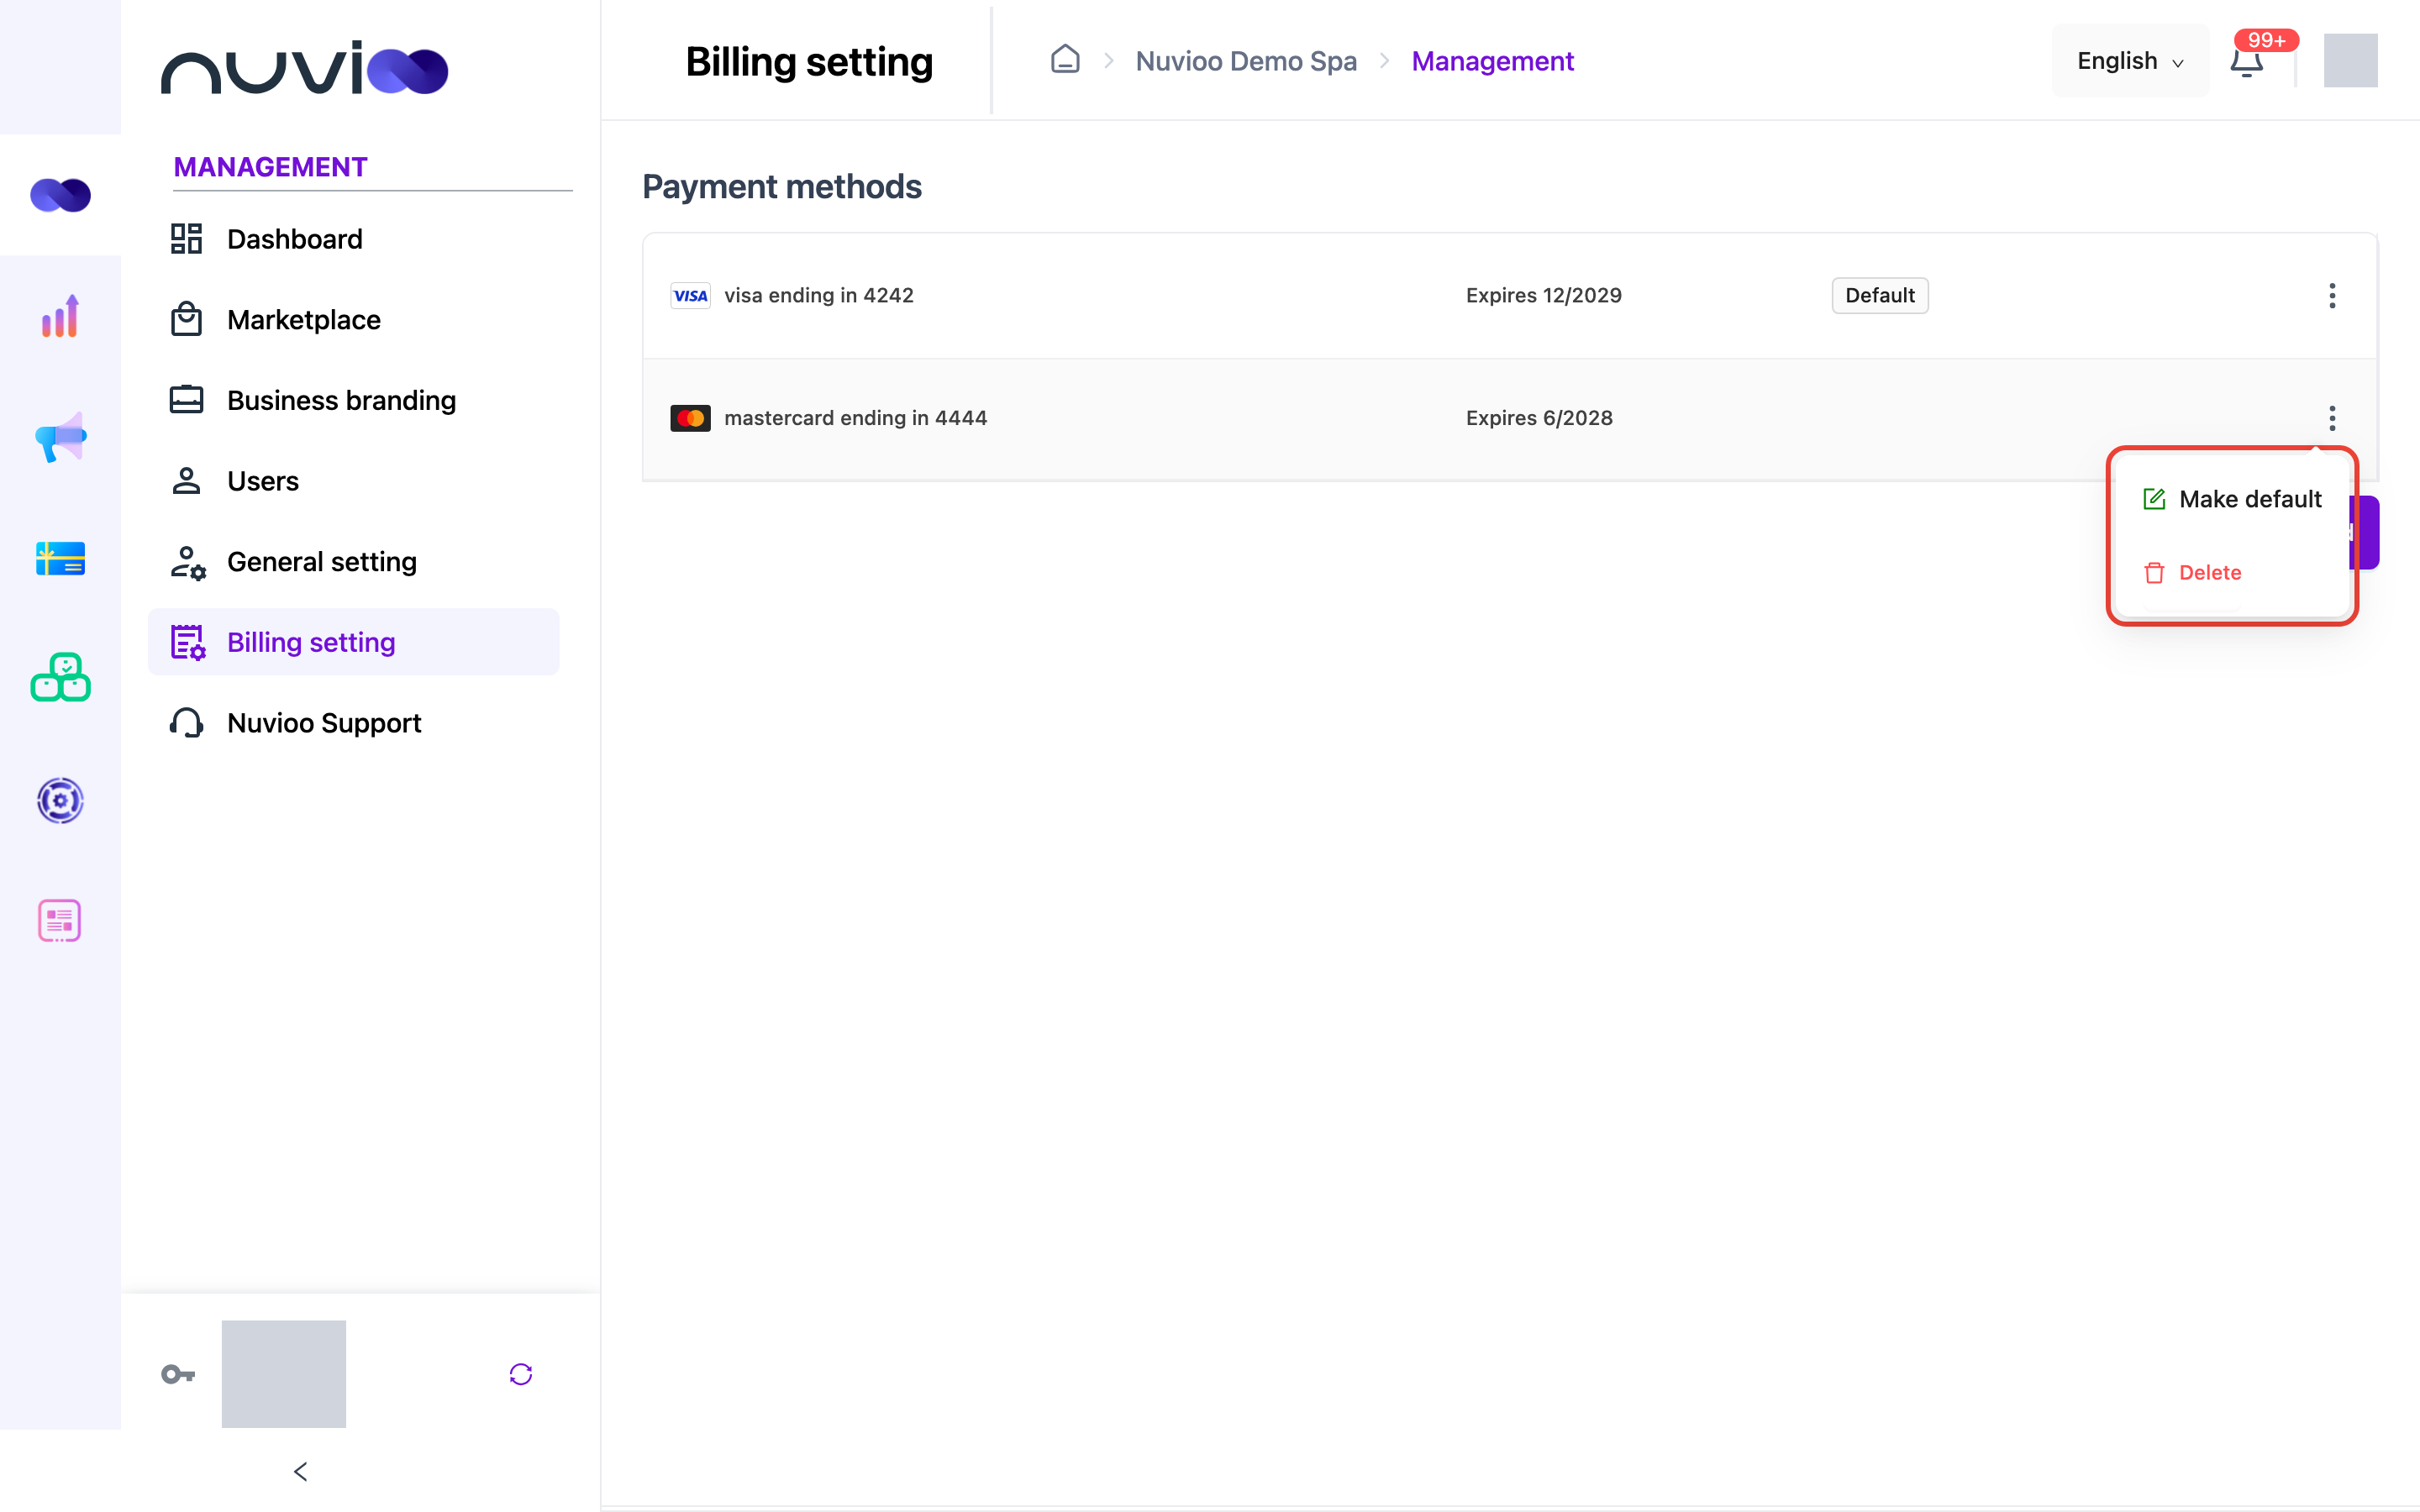Open the user avatar in top right
This screenshot has width=2420, height=1512.
click(x=2351, y=61)
